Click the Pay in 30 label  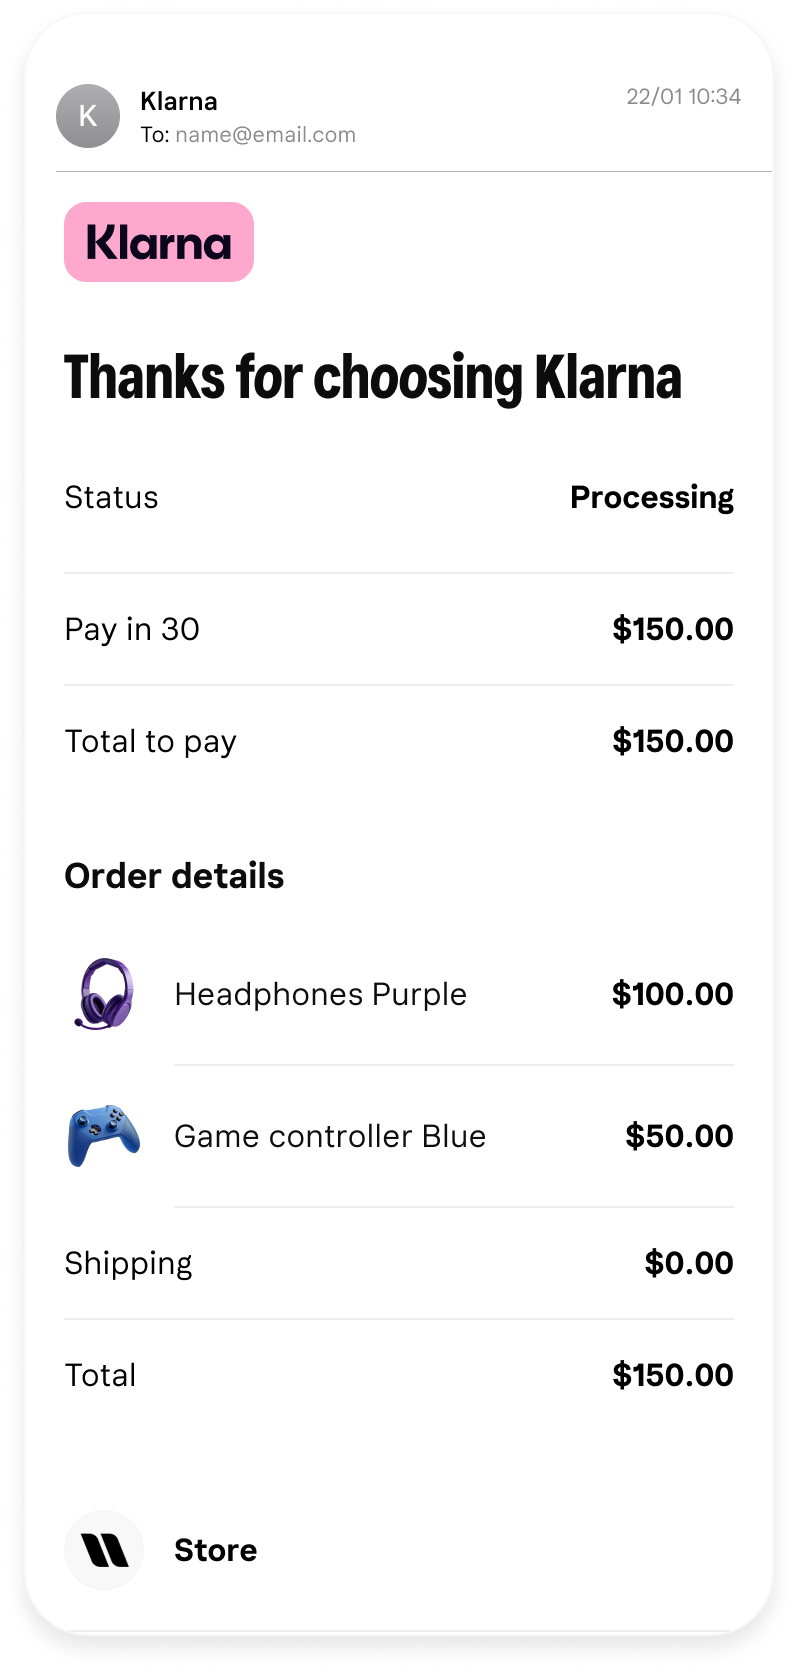click(x=132, y=629)
